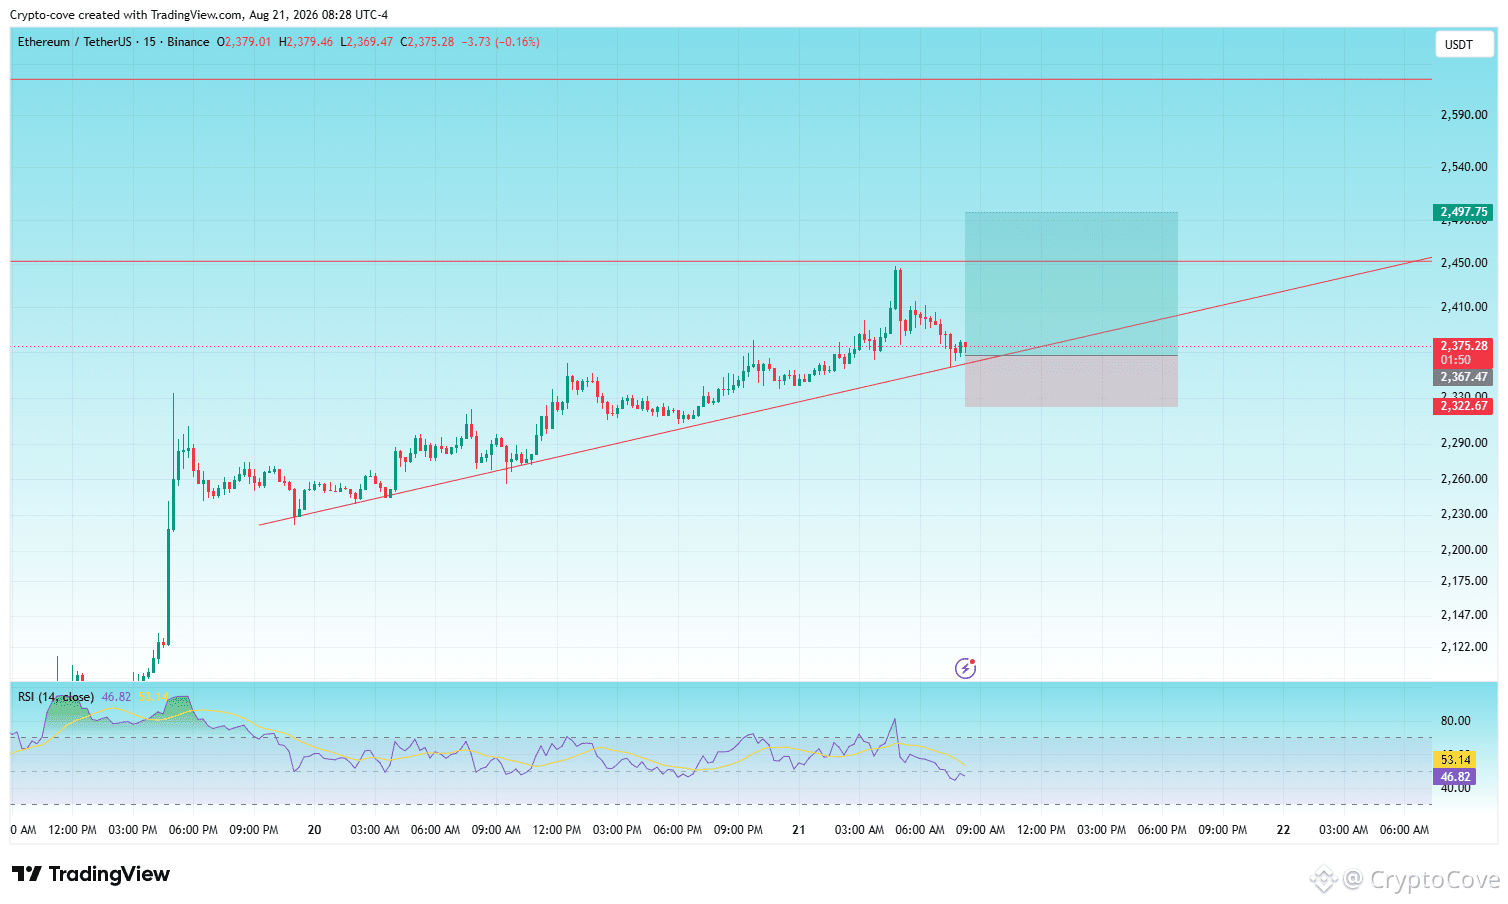This screenshot has width=1508, height=904.
Task: Click the gray stop zone of the long position
Action: point(1071,381)
